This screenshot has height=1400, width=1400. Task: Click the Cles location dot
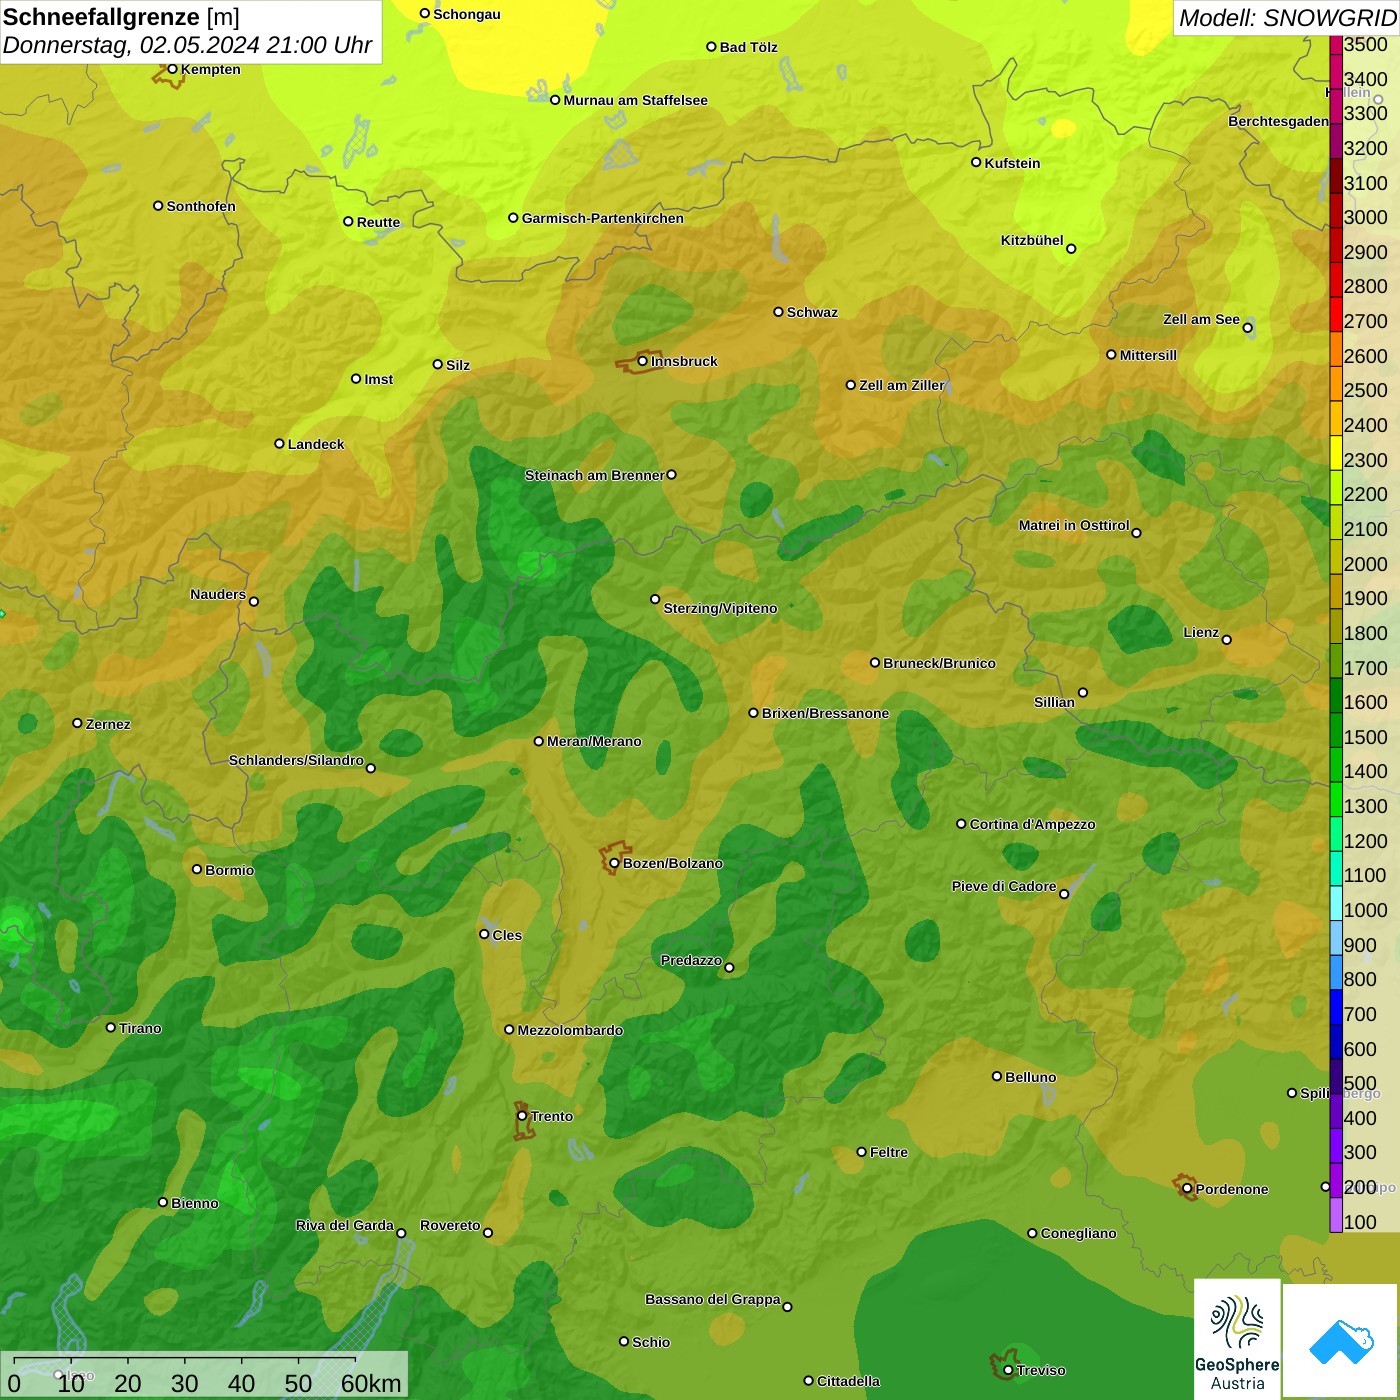point(484,934)
